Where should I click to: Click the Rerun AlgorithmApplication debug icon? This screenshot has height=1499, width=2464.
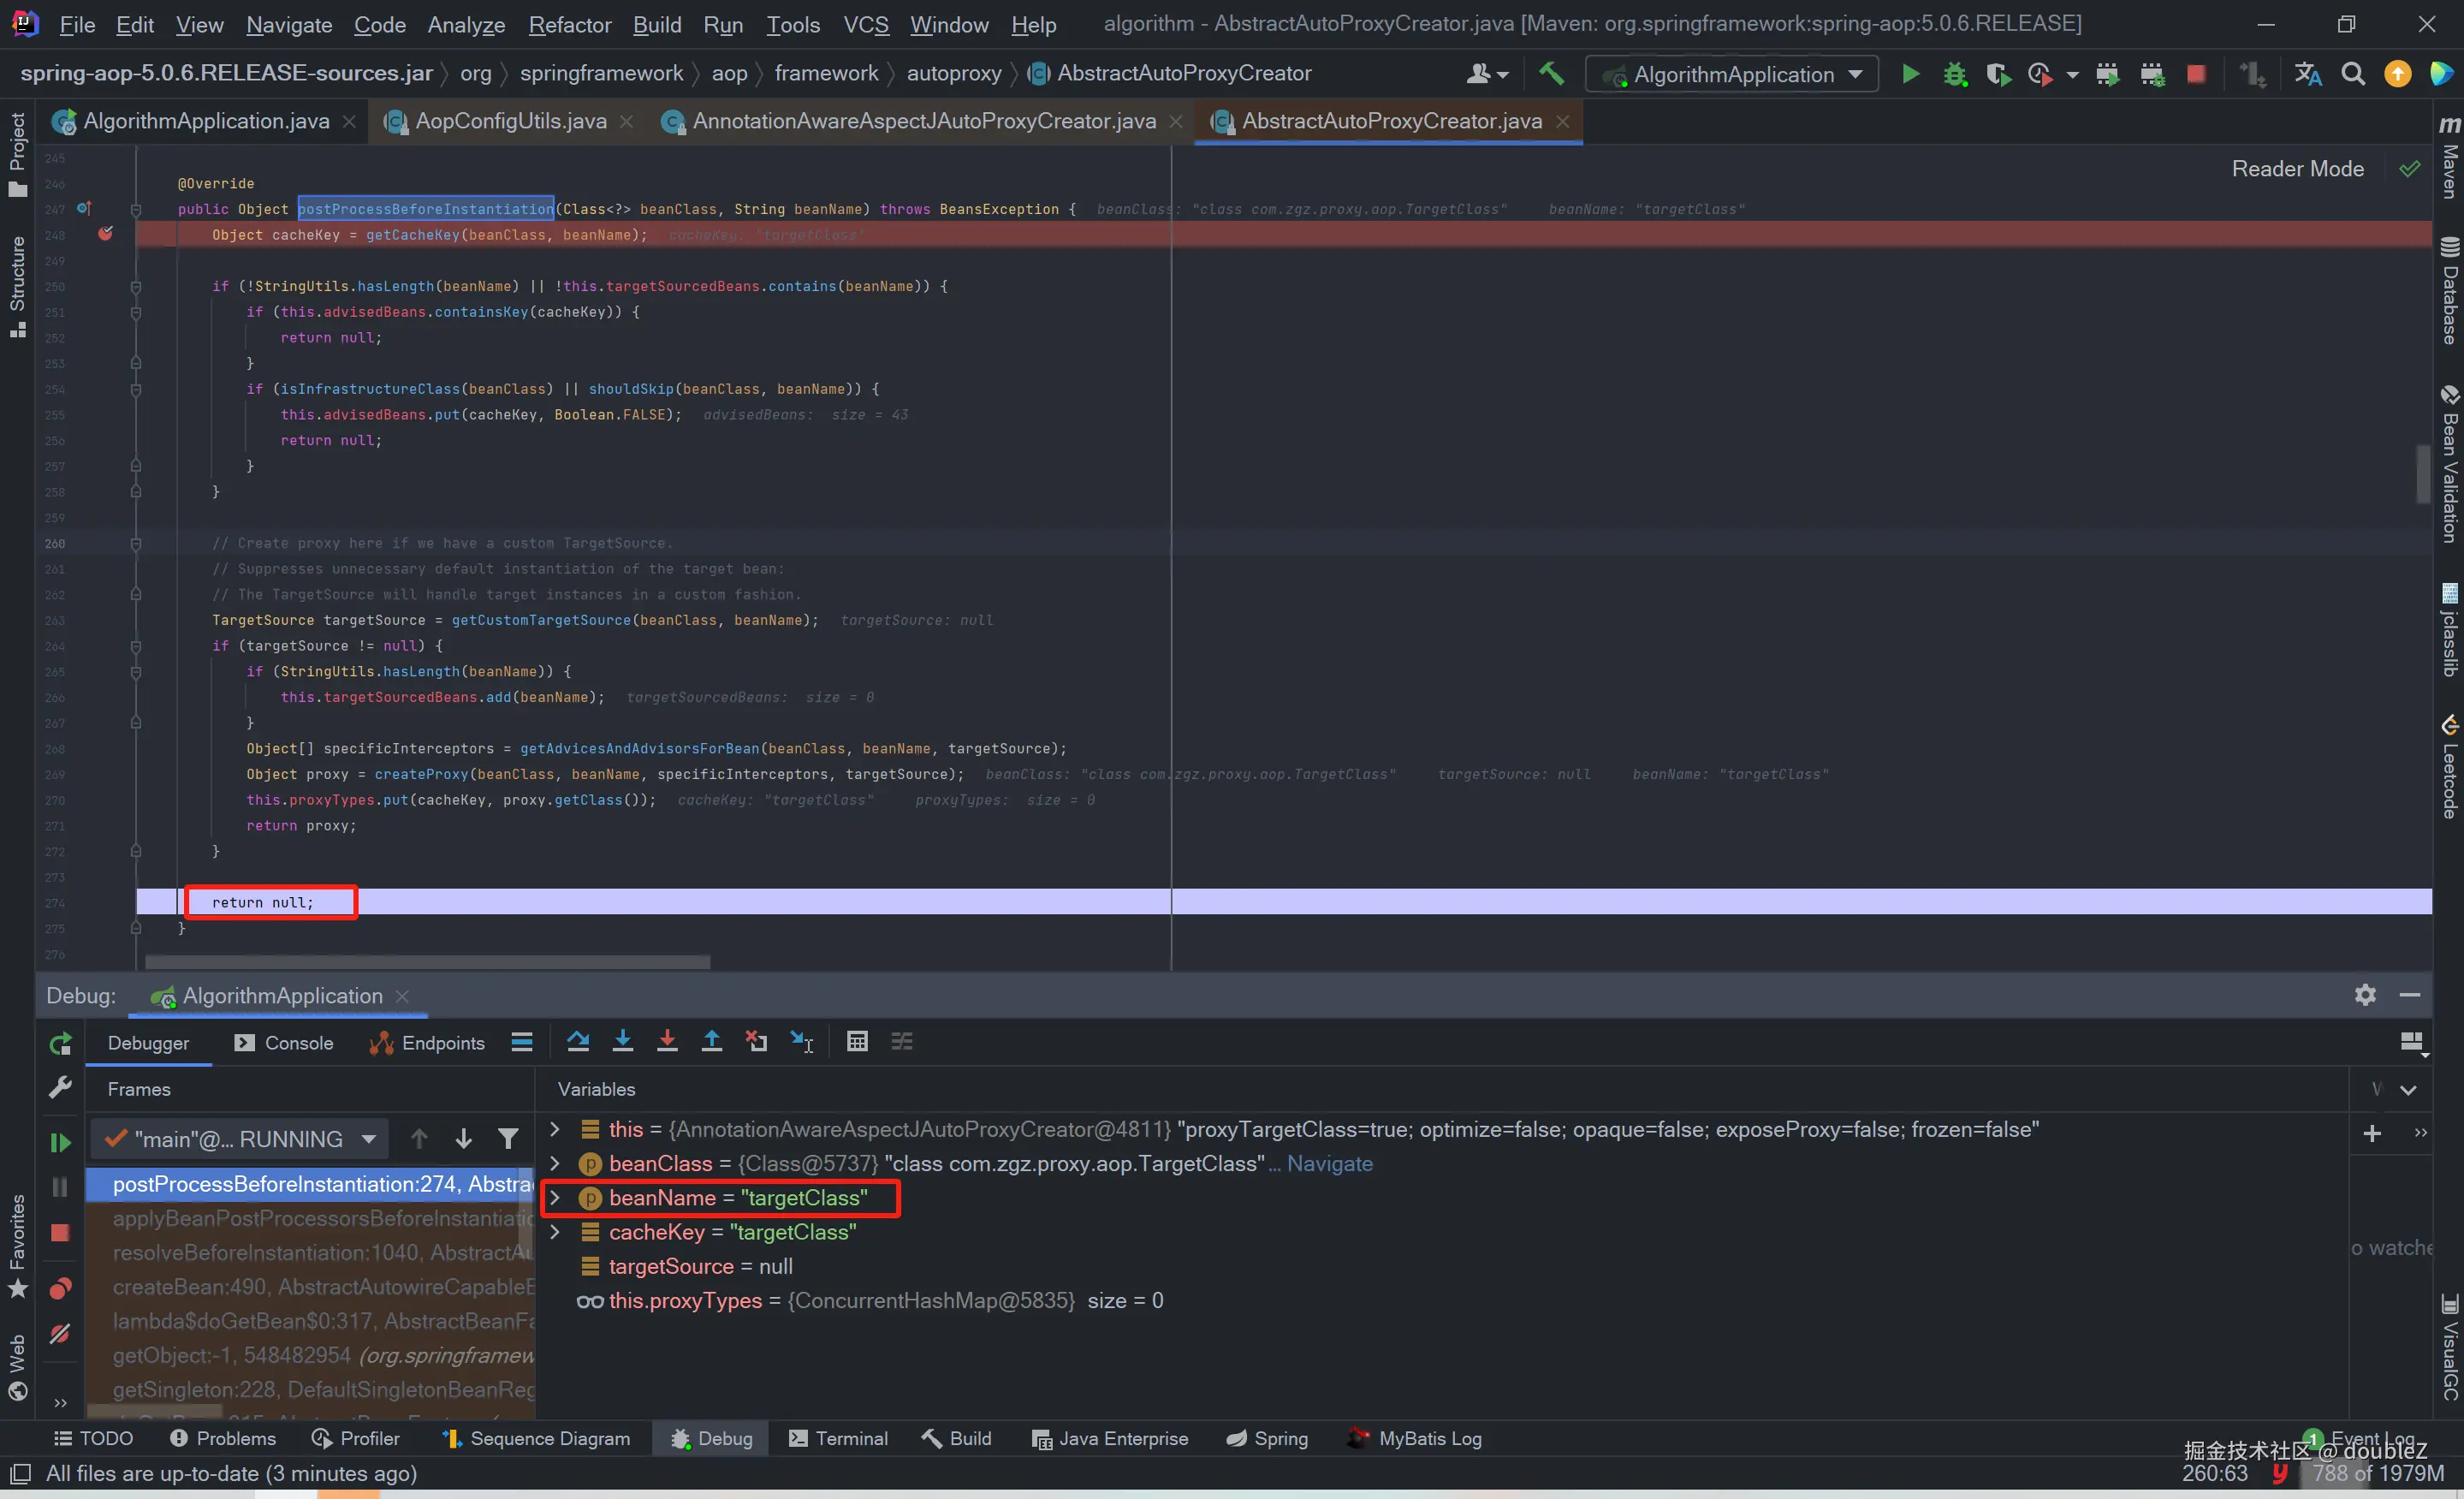60,1044
